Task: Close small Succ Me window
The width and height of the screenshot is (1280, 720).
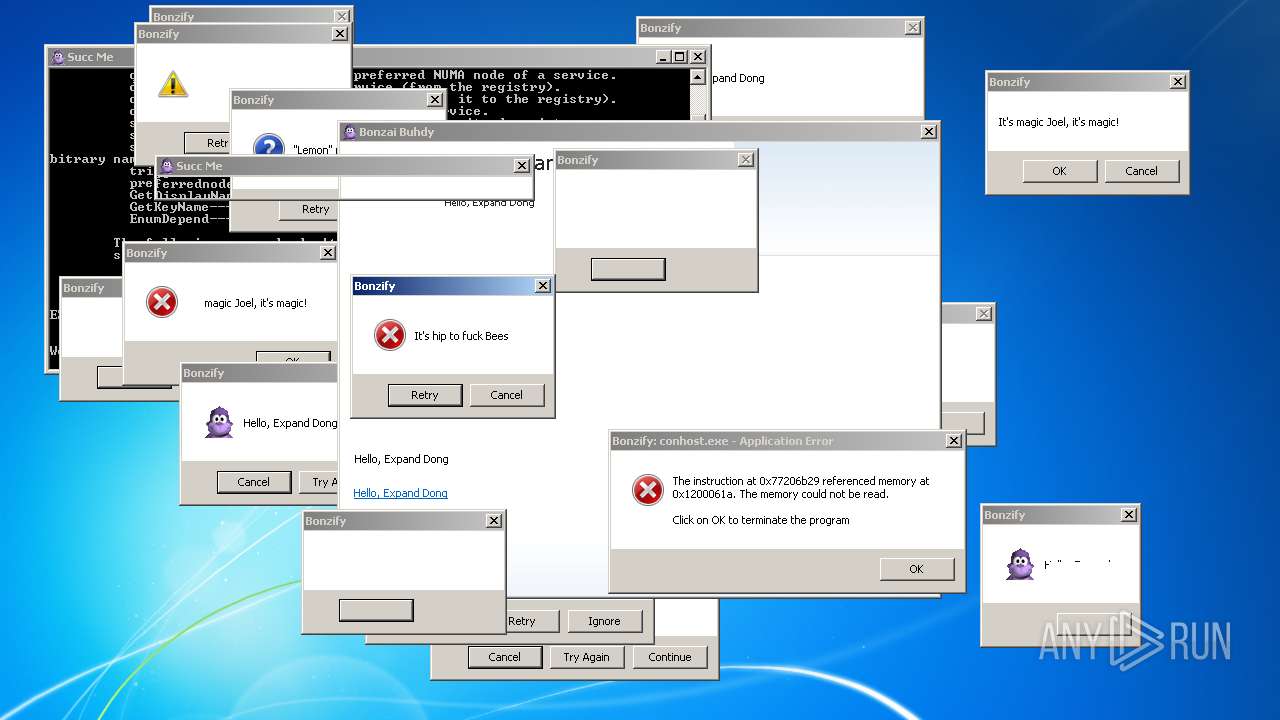Action: [521, 166]
